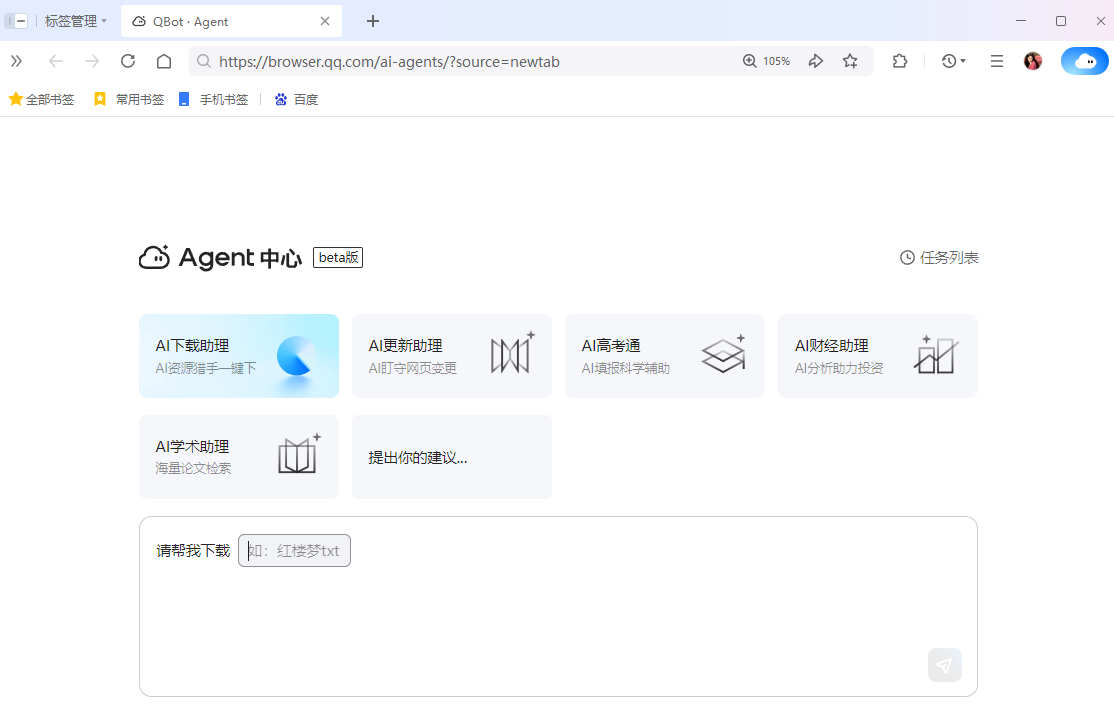Click the send paper-plane button
Image resolution: width=1114 pixels, height=712 pixels.
click(944, 664)
